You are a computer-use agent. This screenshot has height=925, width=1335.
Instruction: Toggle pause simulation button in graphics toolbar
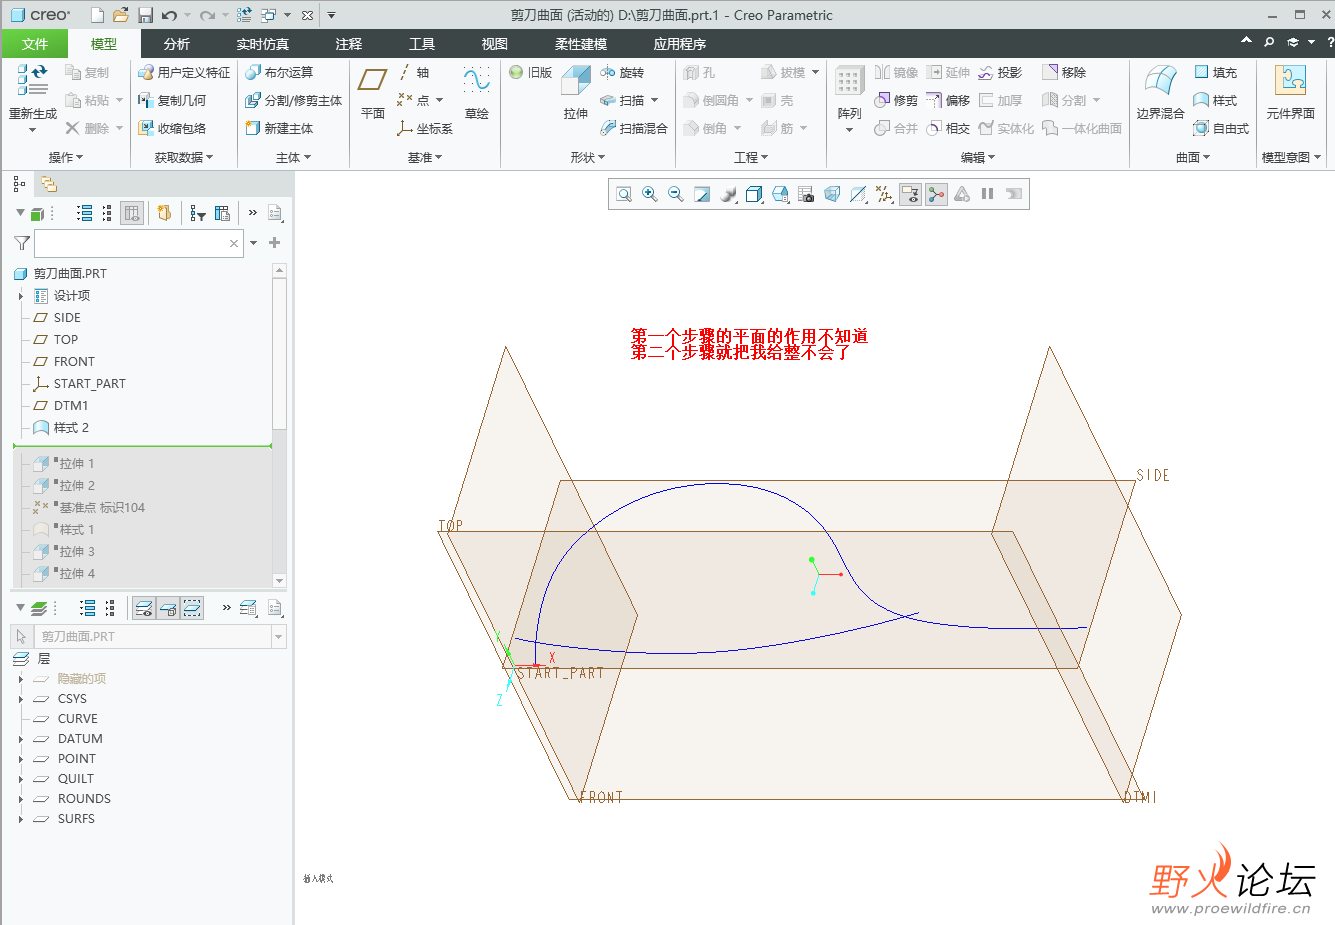point(987,194)
